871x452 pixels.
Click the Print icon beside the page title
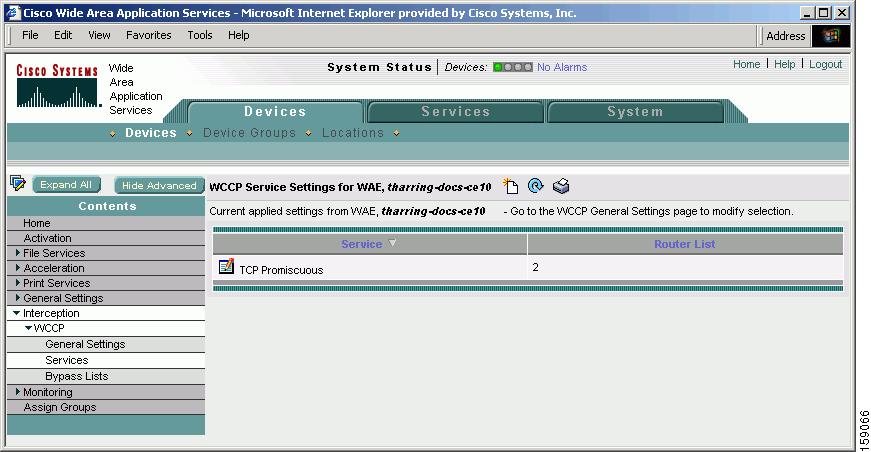click(x=561, y=186)
